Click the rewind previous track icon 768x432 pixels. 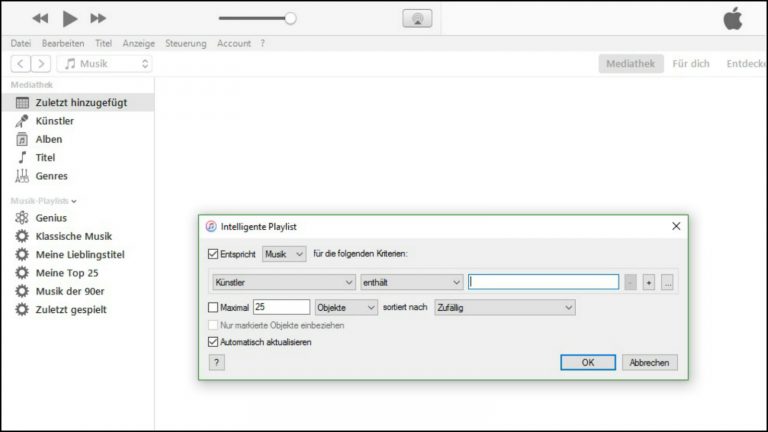coord(40,18)
